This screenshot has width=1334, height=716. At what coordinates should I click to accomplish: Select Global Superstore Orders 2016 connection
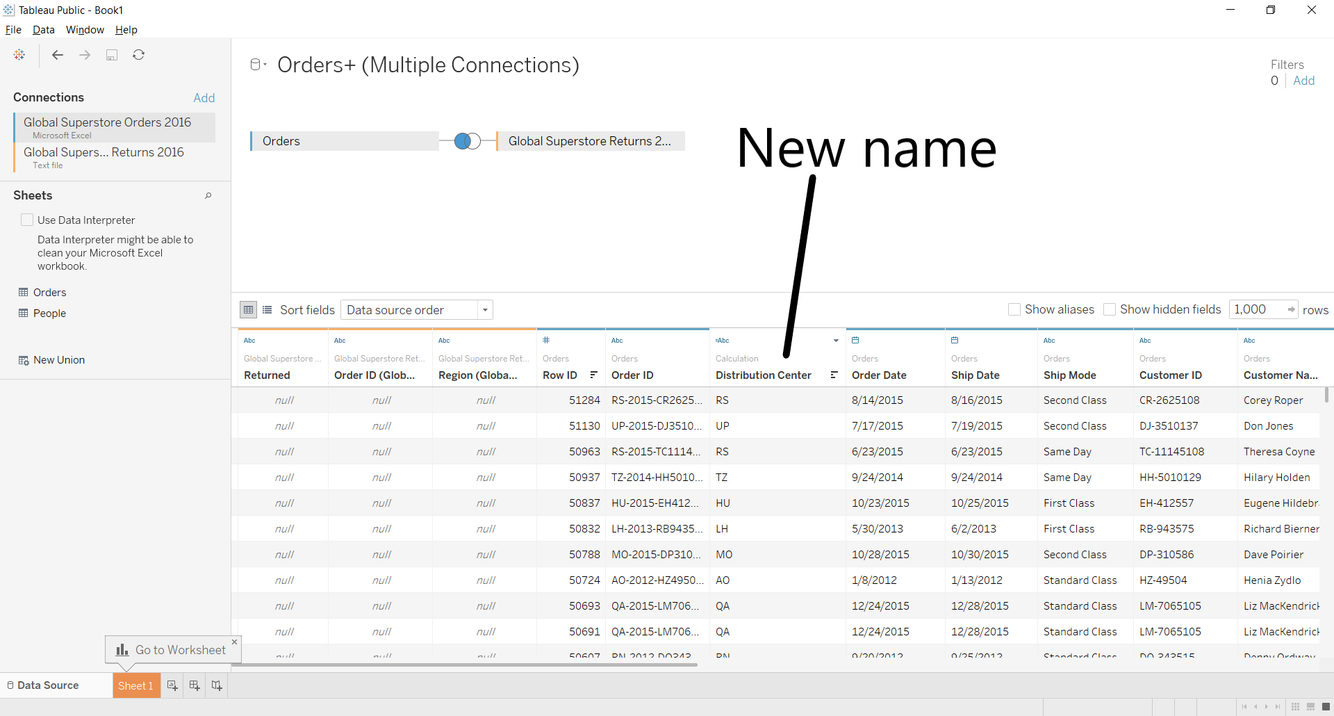(114, 127)
